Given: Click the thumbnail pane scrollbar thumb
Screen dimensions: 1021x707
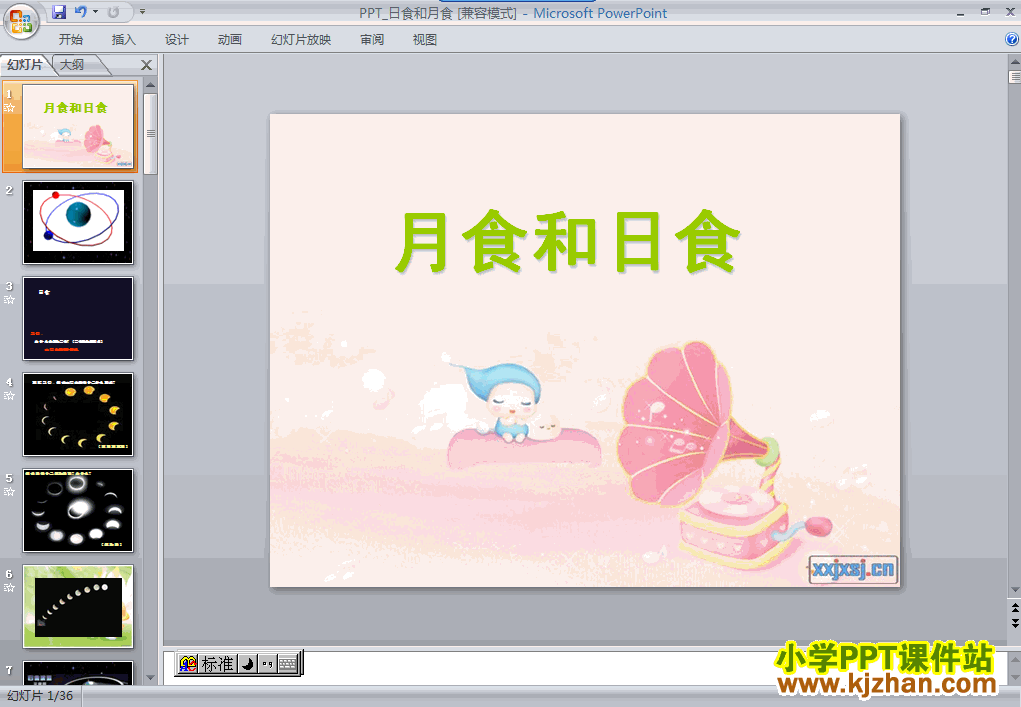Looking at the screenshot, I should (x=150, y=133).
